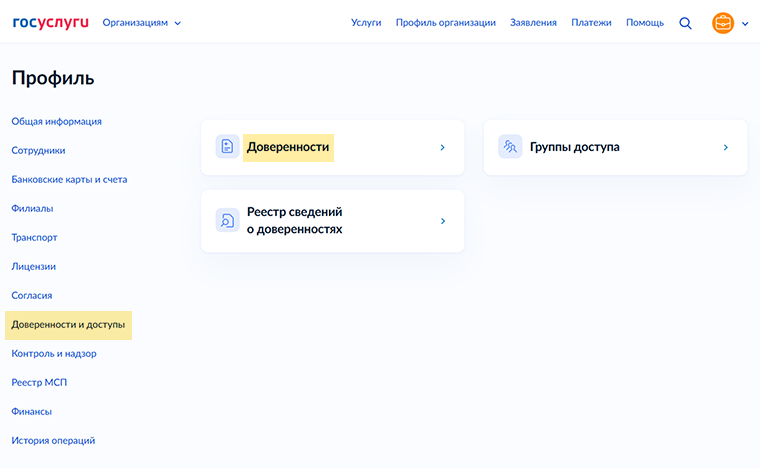760x468 pixels.
Task: Go to Финансы in the sidebar
Action: [x=32, y=412]
